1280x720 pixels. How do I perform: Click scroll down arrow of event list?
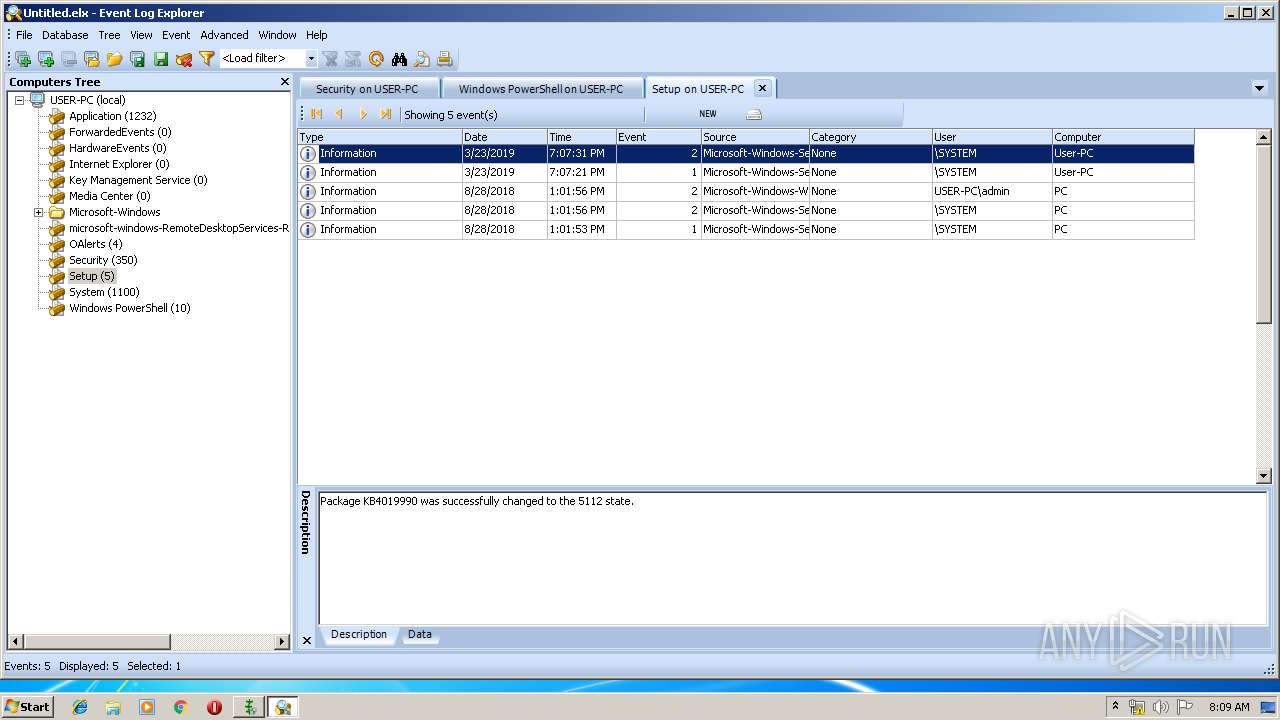[x=1264, y=476]
